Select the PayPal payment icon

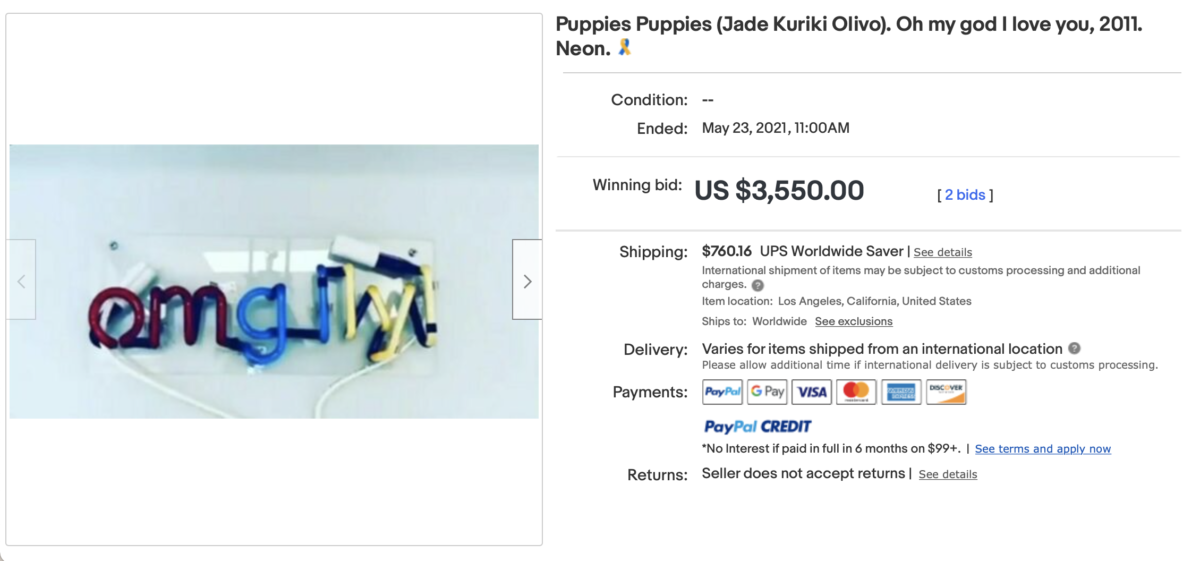(x=722, y=392)
